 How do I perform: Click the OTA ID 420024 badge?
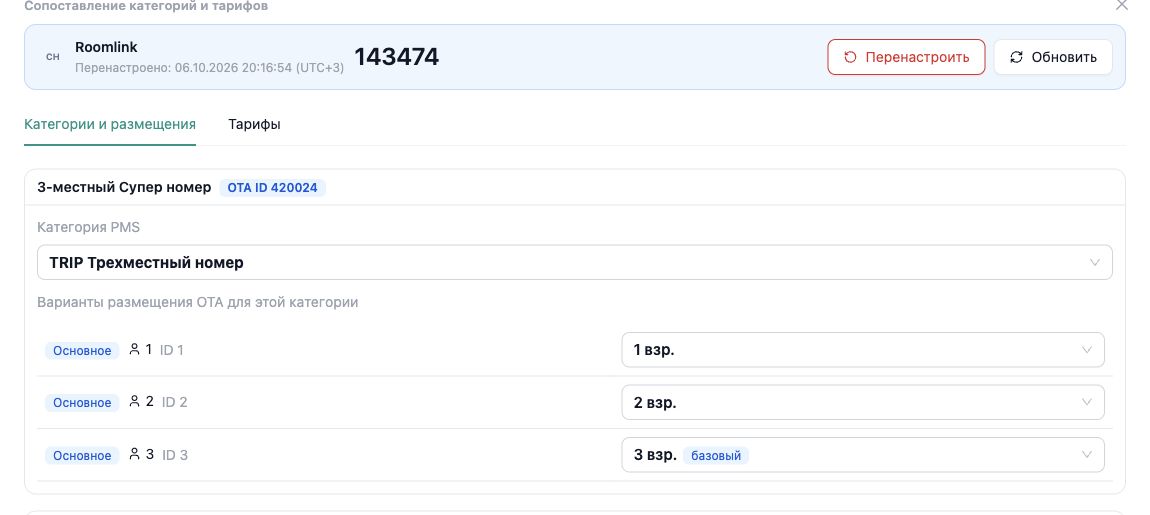[x=272, y=188]
